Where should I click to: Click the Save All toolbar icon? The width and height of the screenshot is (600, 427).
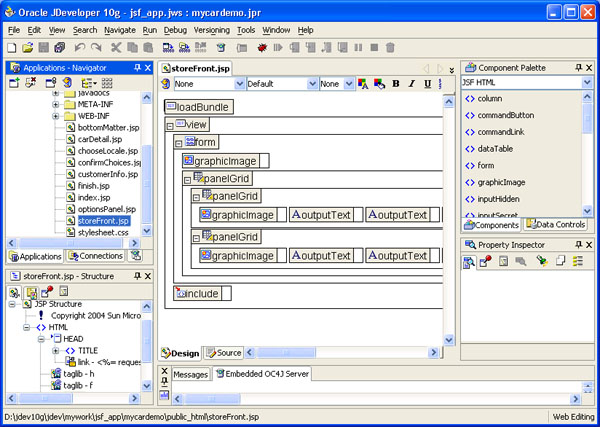[60, 48]
